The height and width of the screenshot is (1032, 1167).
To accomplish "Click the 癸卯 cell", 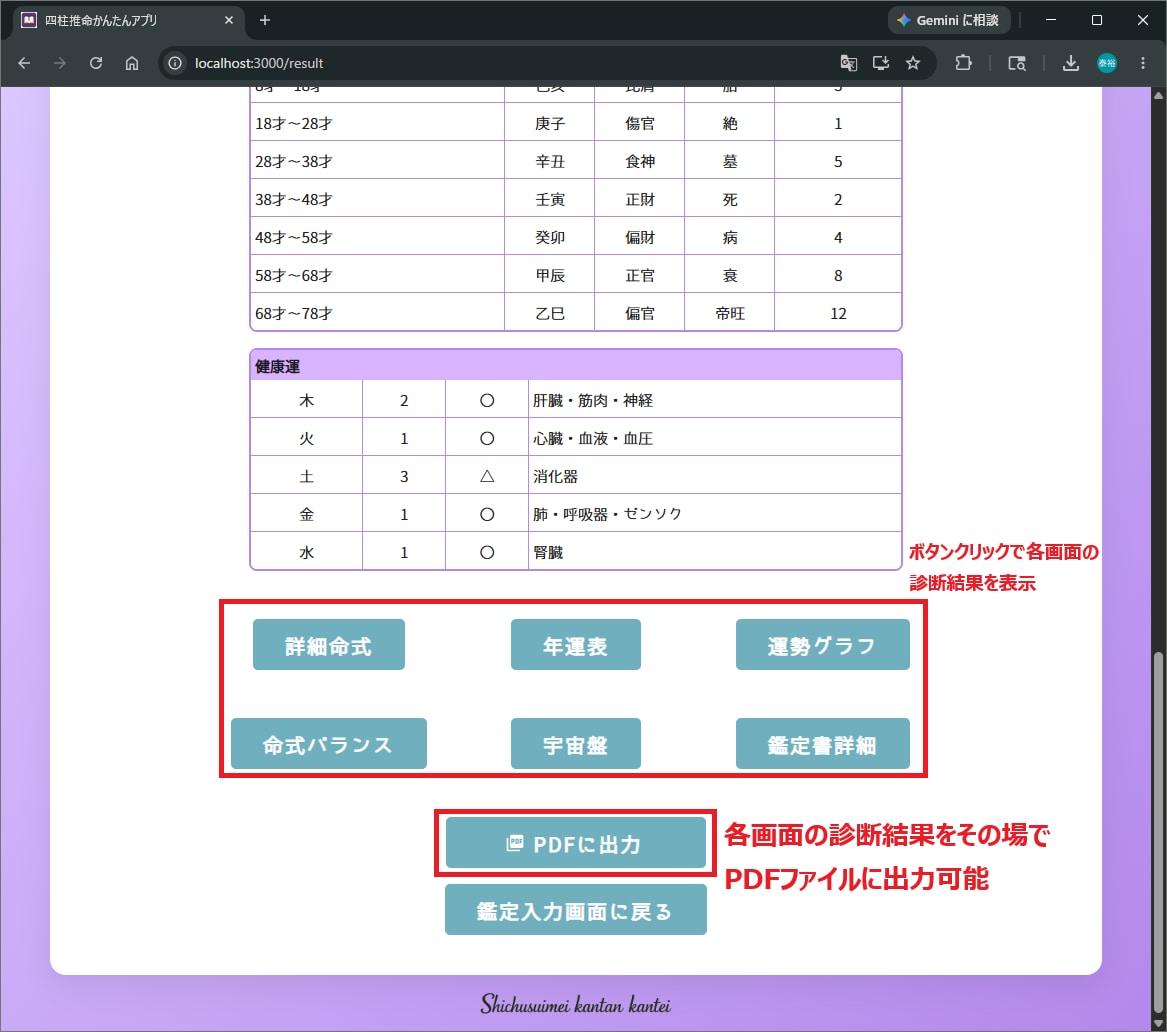I will coord(550,237).
